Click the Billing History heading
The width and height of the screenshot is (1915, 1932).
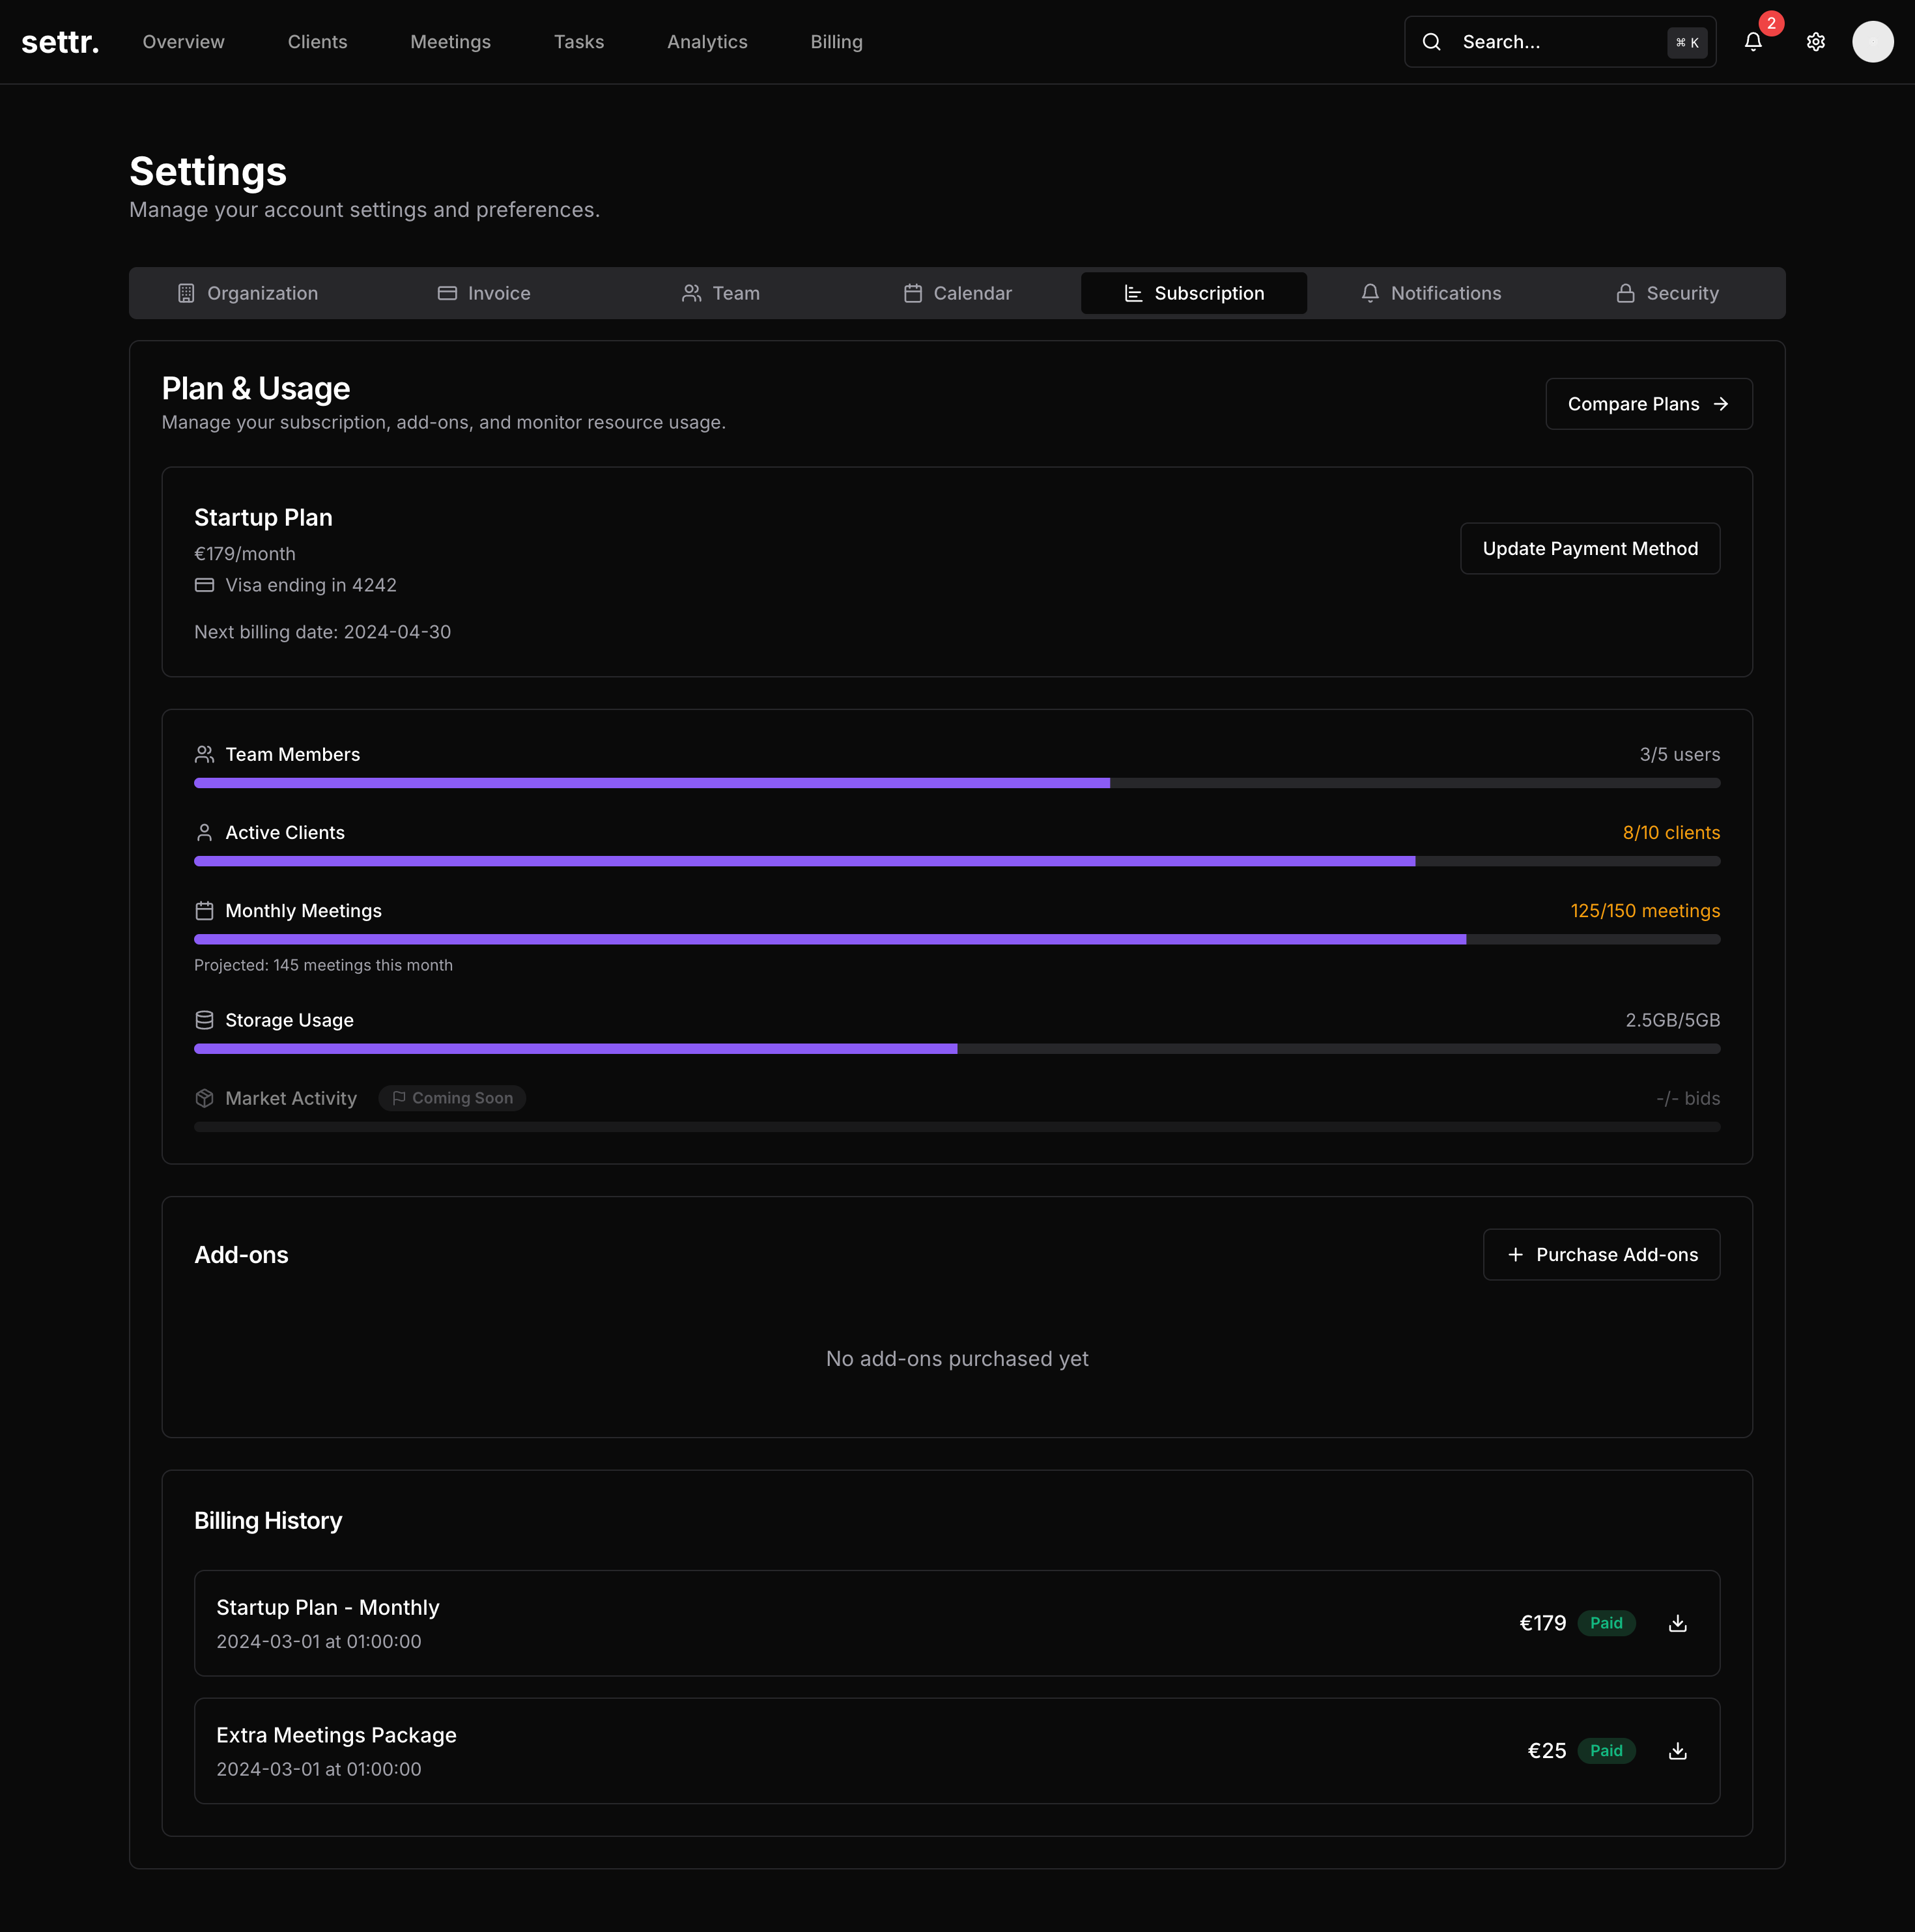[x=267, y=1520]
